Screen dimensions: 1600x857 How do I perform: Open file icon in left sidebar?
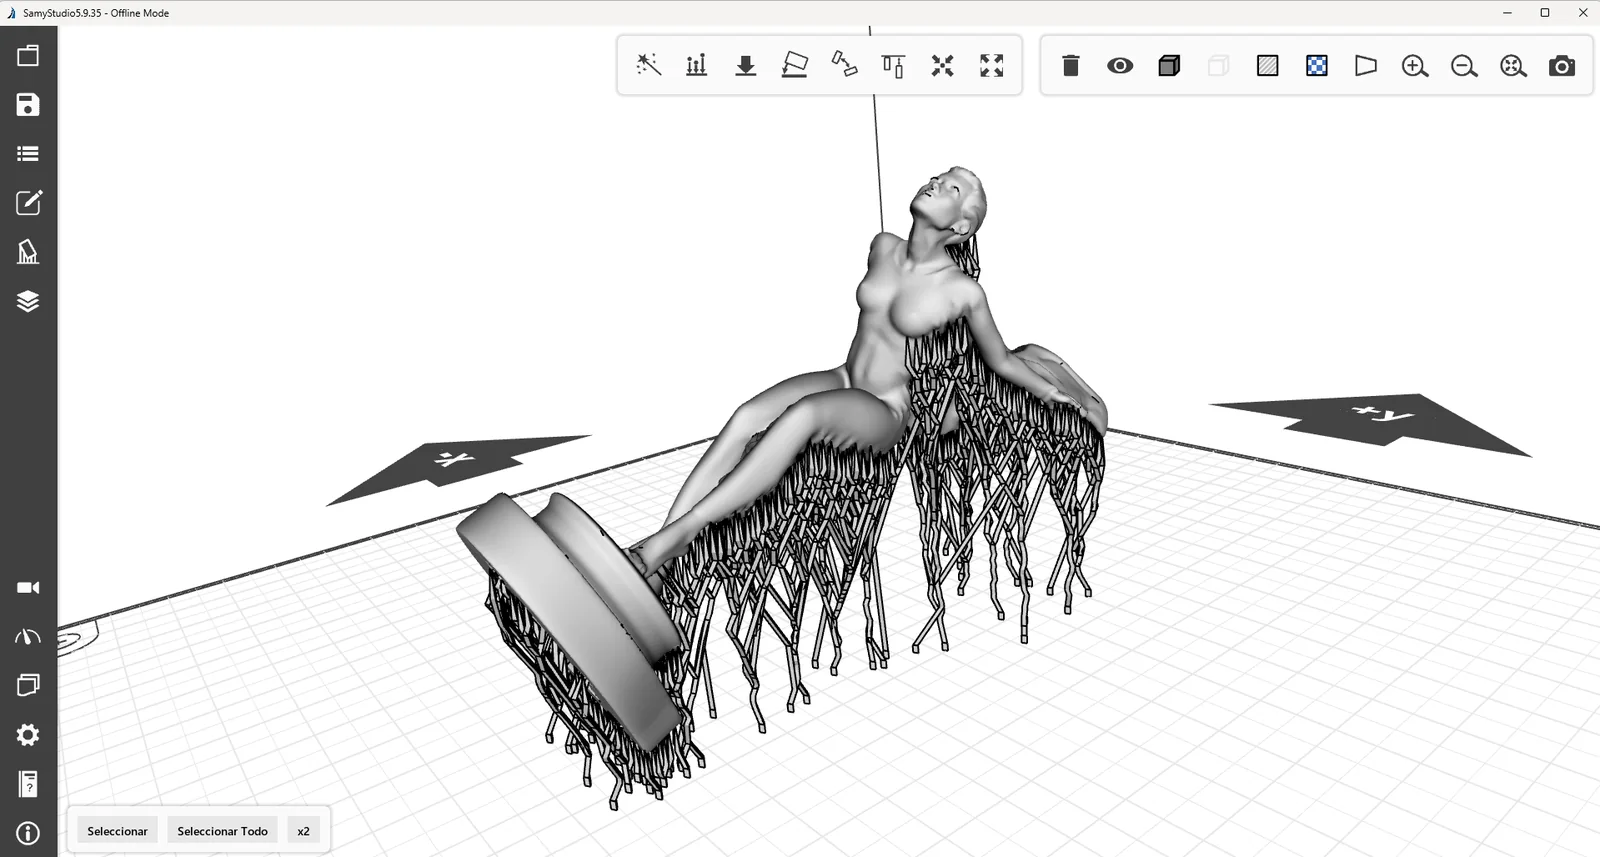tap(28, 56)
